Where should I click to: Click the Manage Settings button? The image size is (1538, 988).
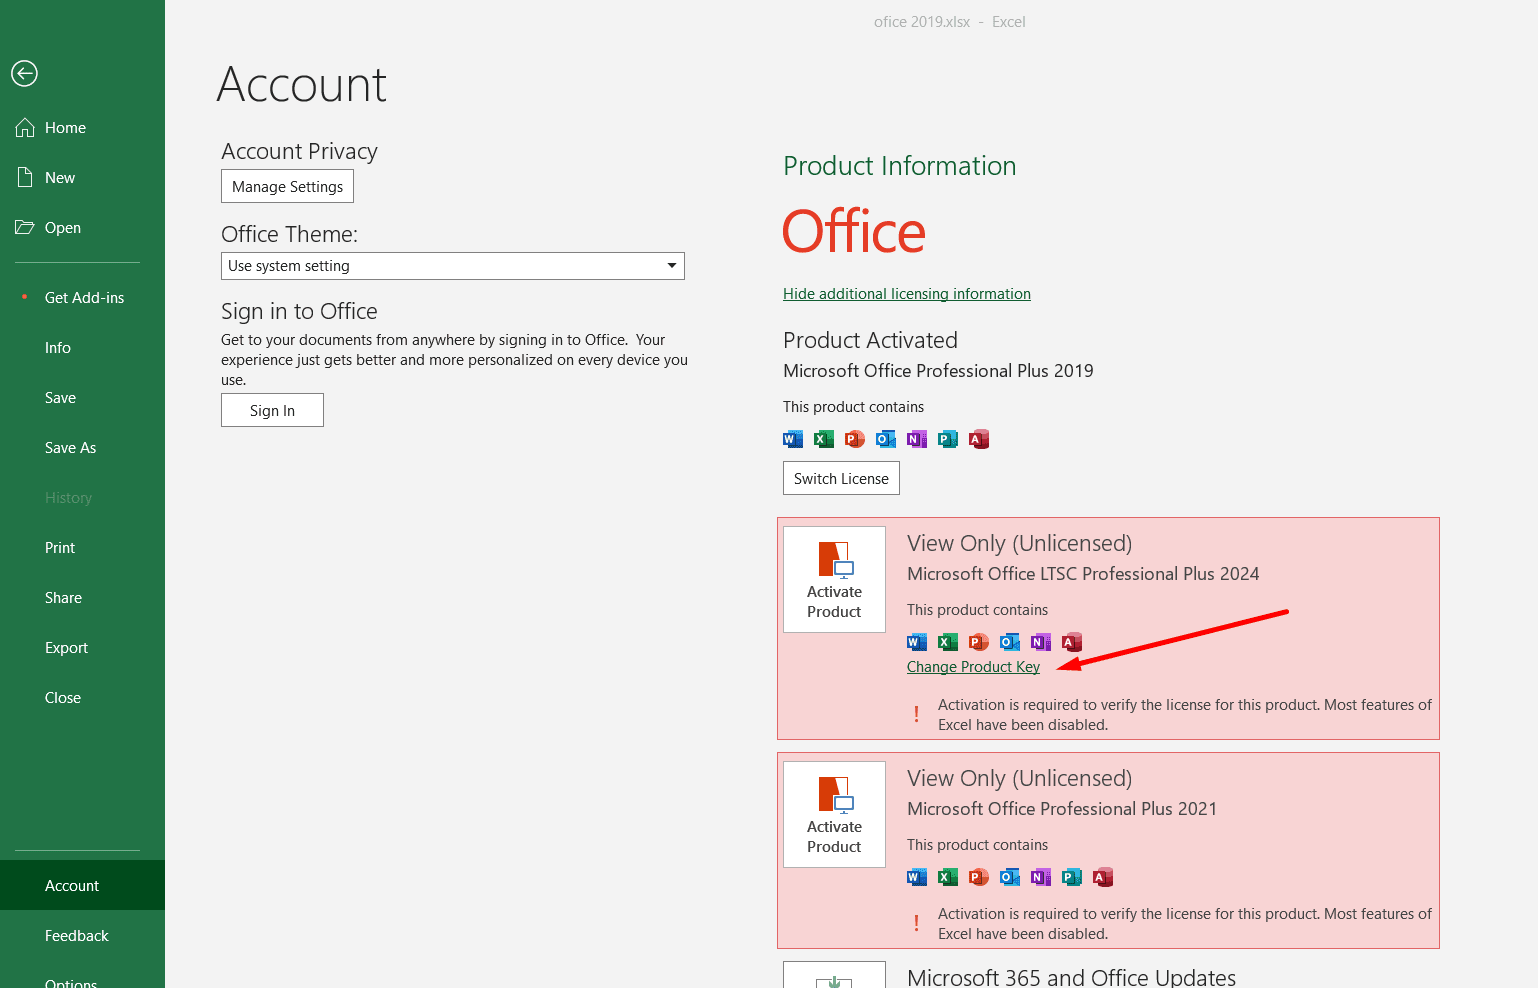click(x=287, y=187)
